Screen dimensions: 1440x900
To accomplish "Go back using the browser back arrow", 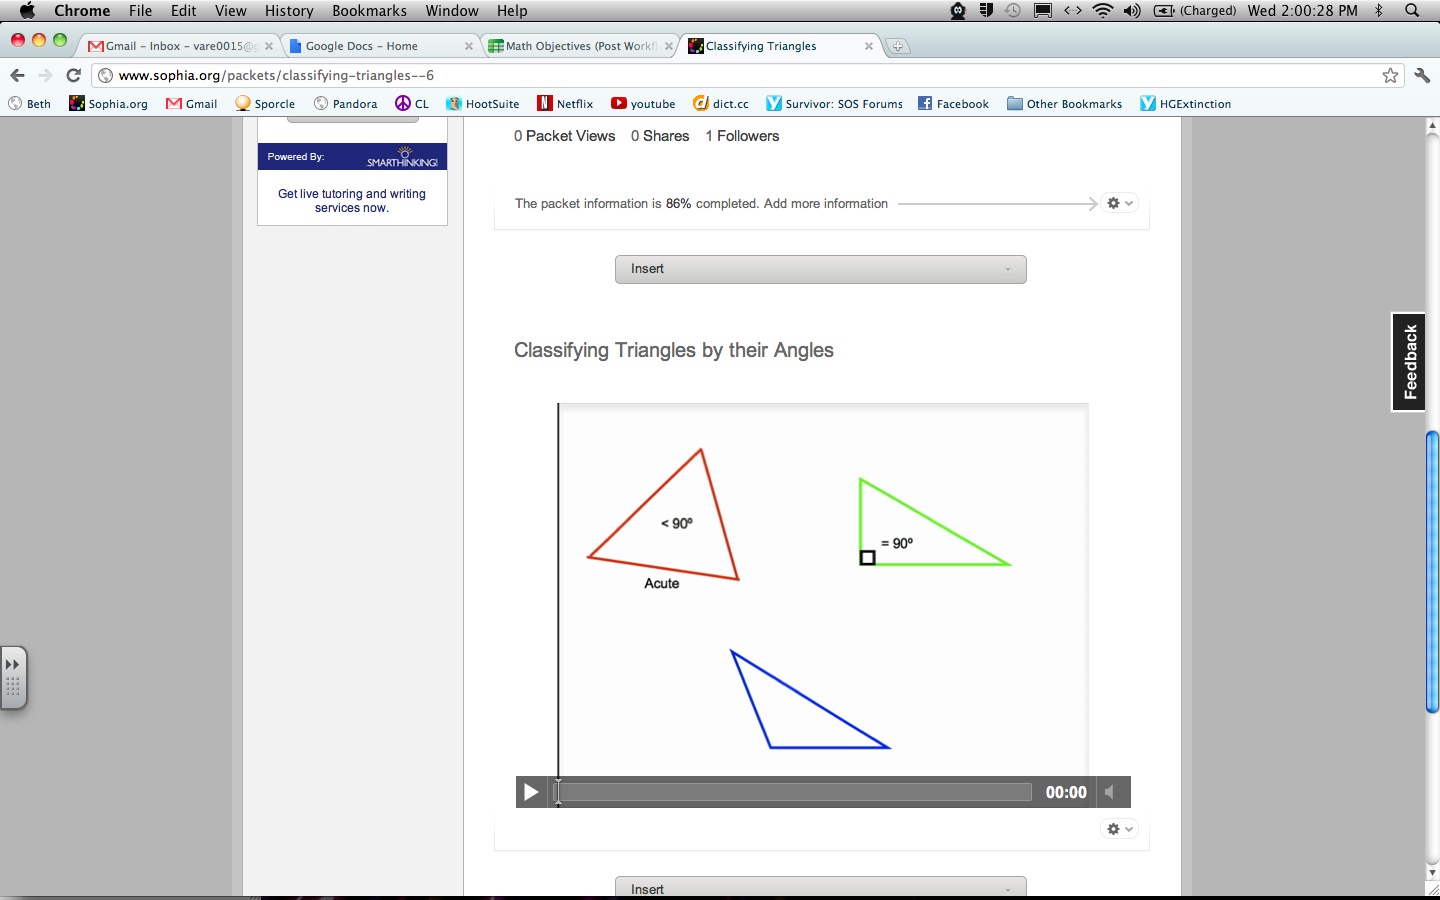I will click(17, 75).
